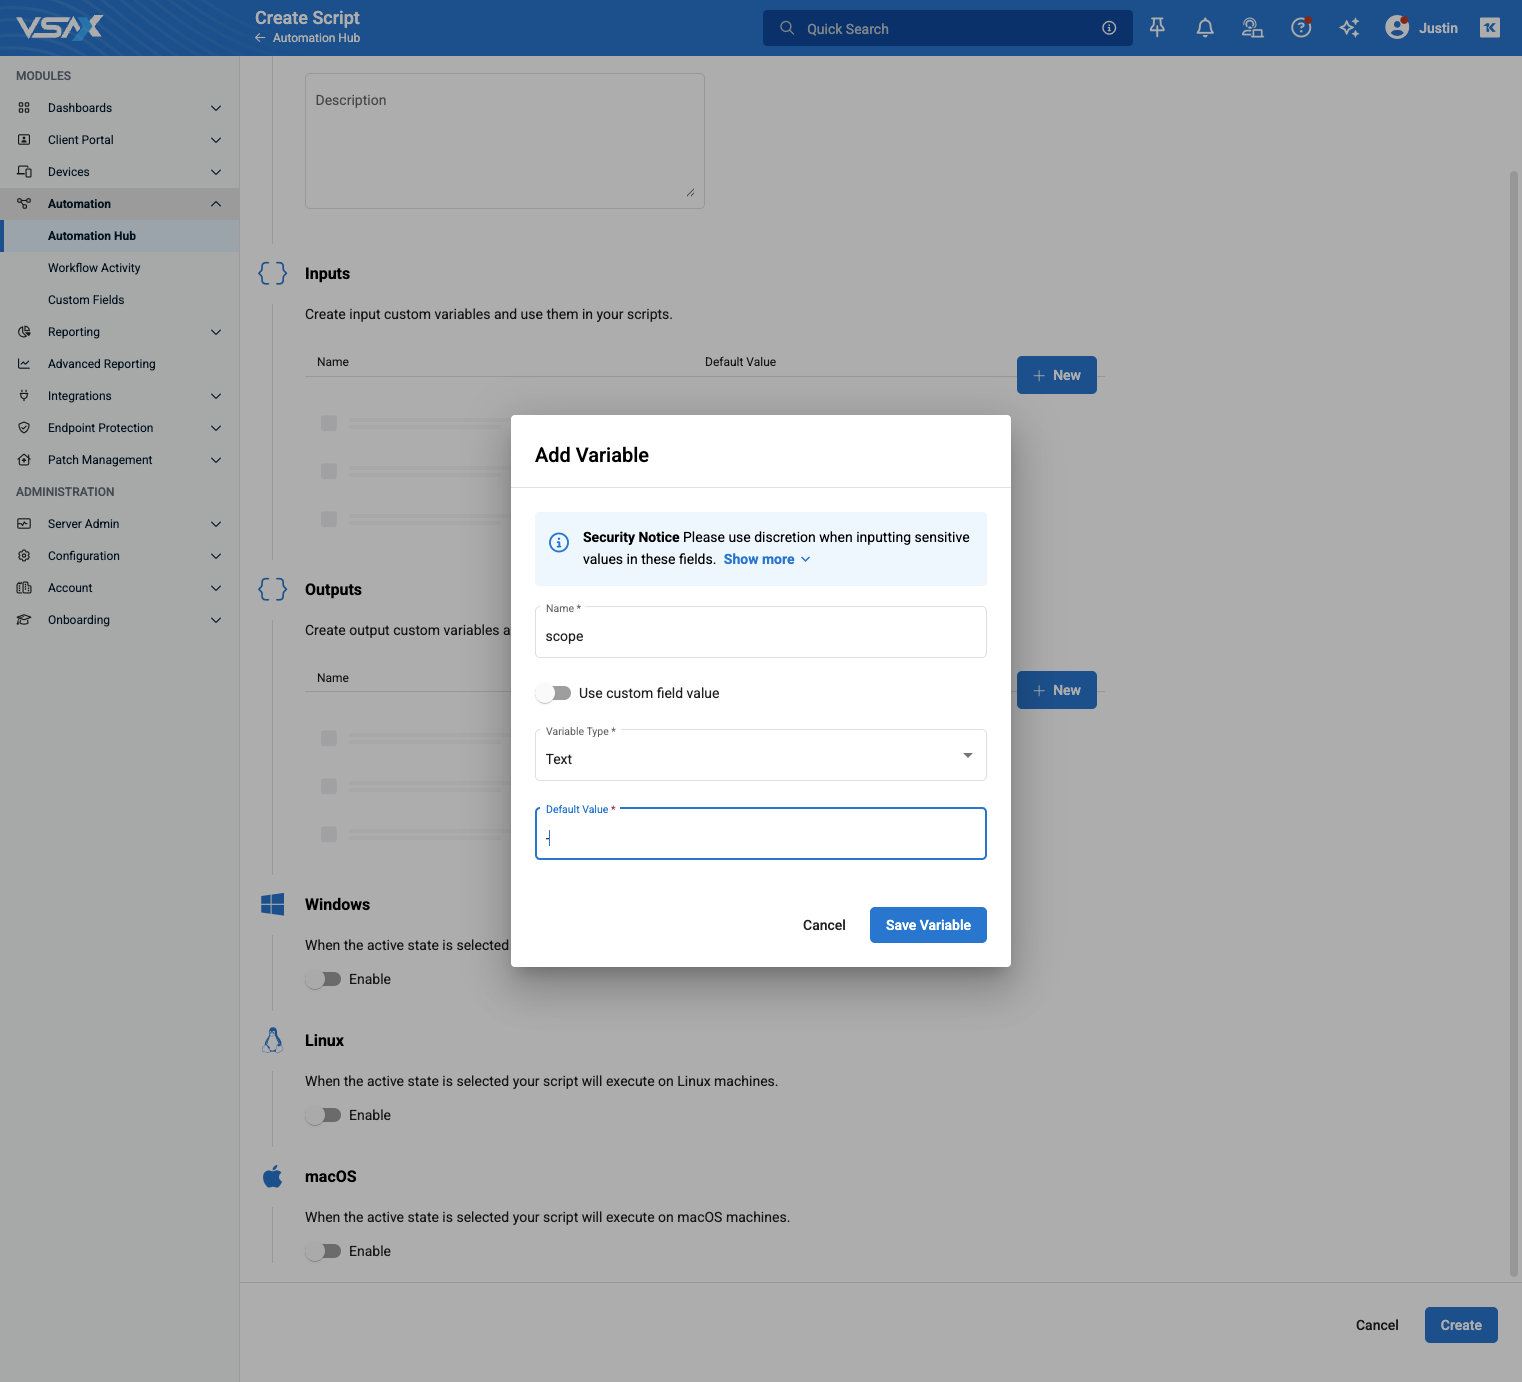Click the AI sparkle icon

(1349, 28)
